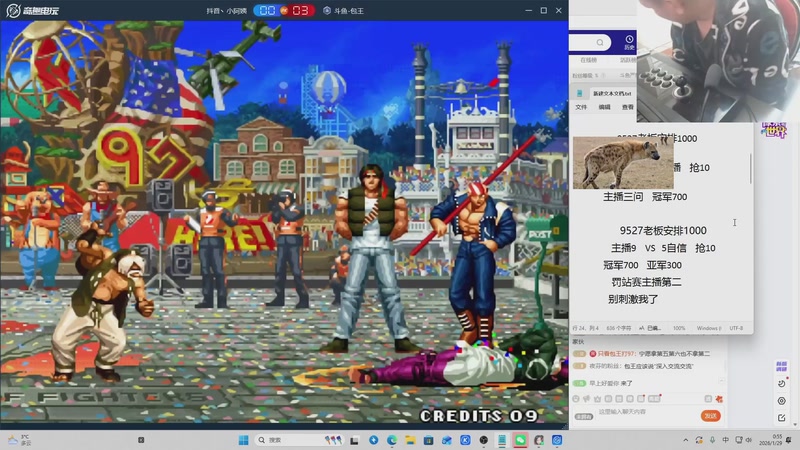Toggle the 中 input method indicator
800x450 pixels.
click(x=726, y=440)
